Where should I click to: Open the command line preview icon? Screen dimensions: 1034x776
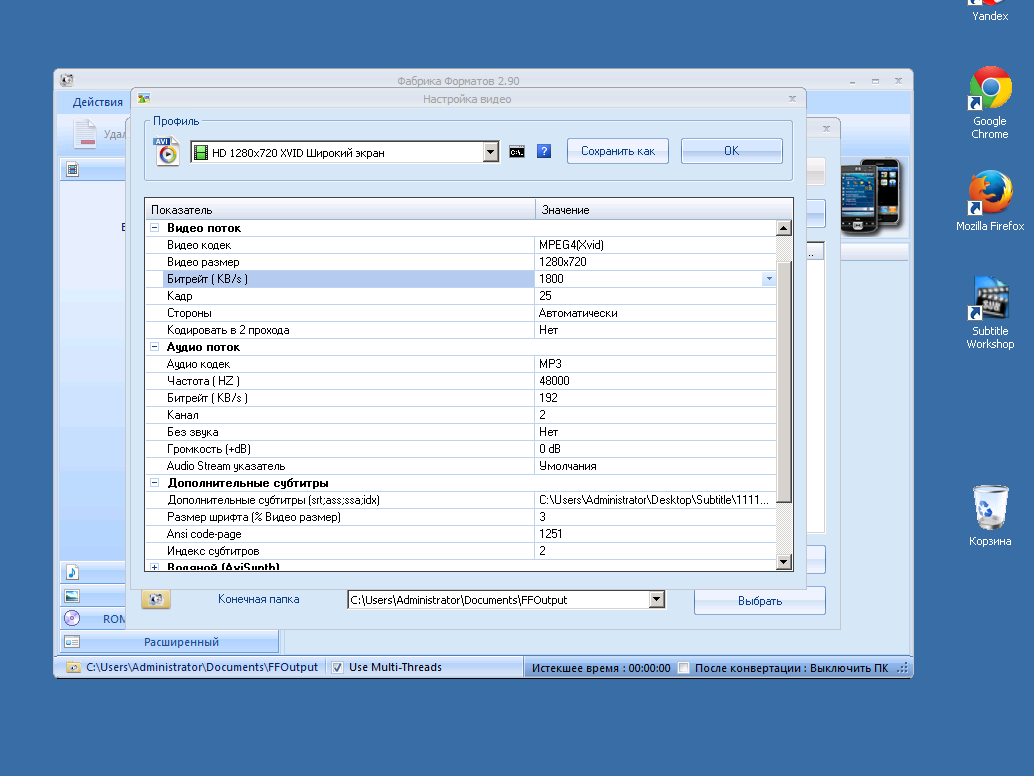[x=517, y=152]
